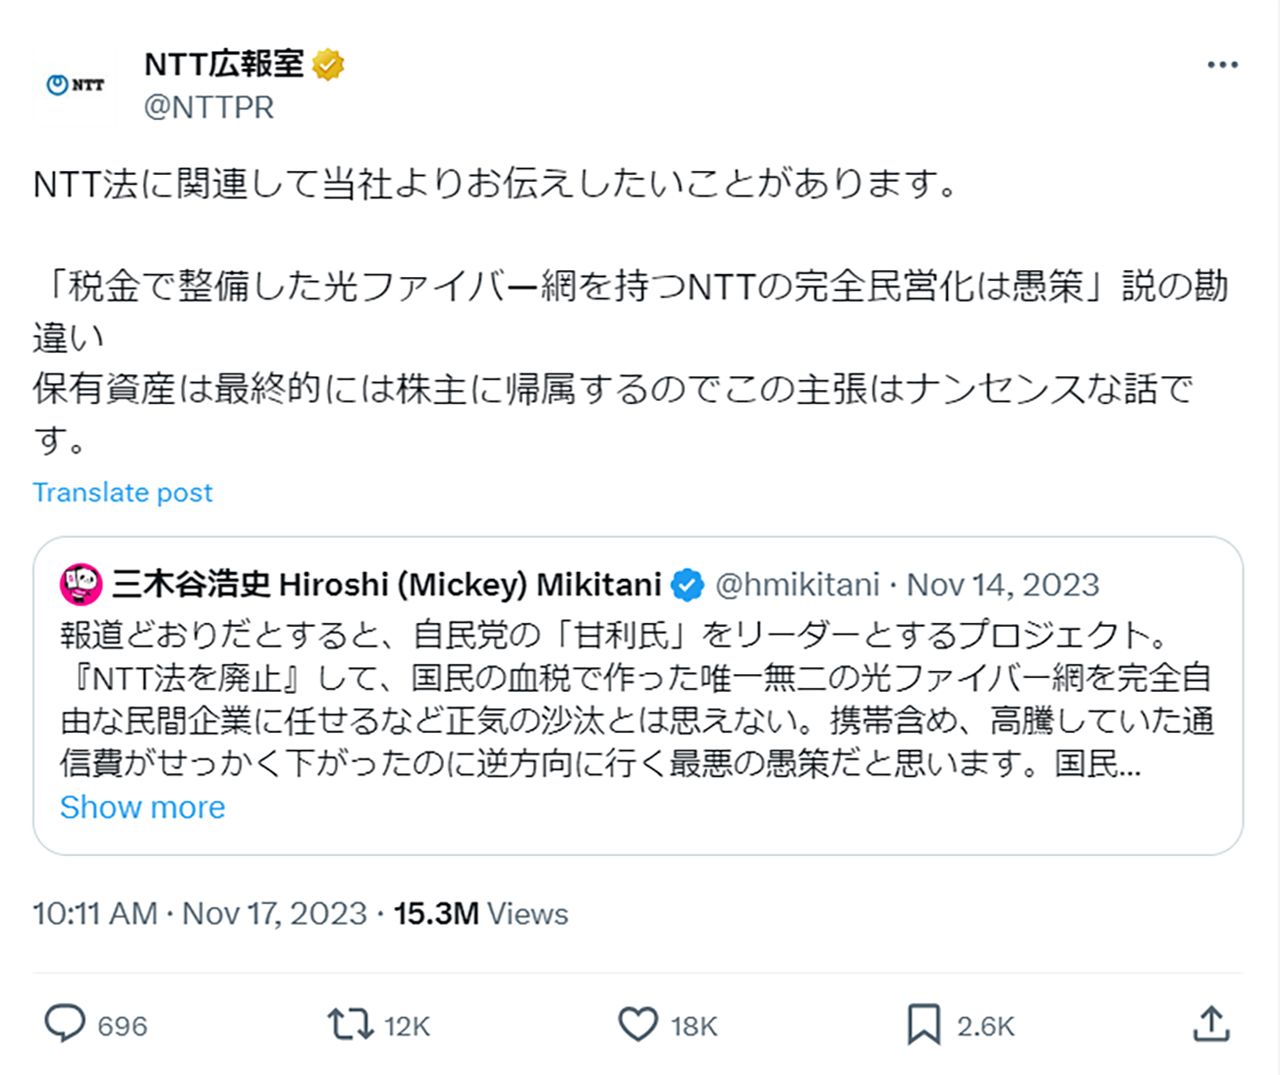Open the NTT広報室 display name

224,64
